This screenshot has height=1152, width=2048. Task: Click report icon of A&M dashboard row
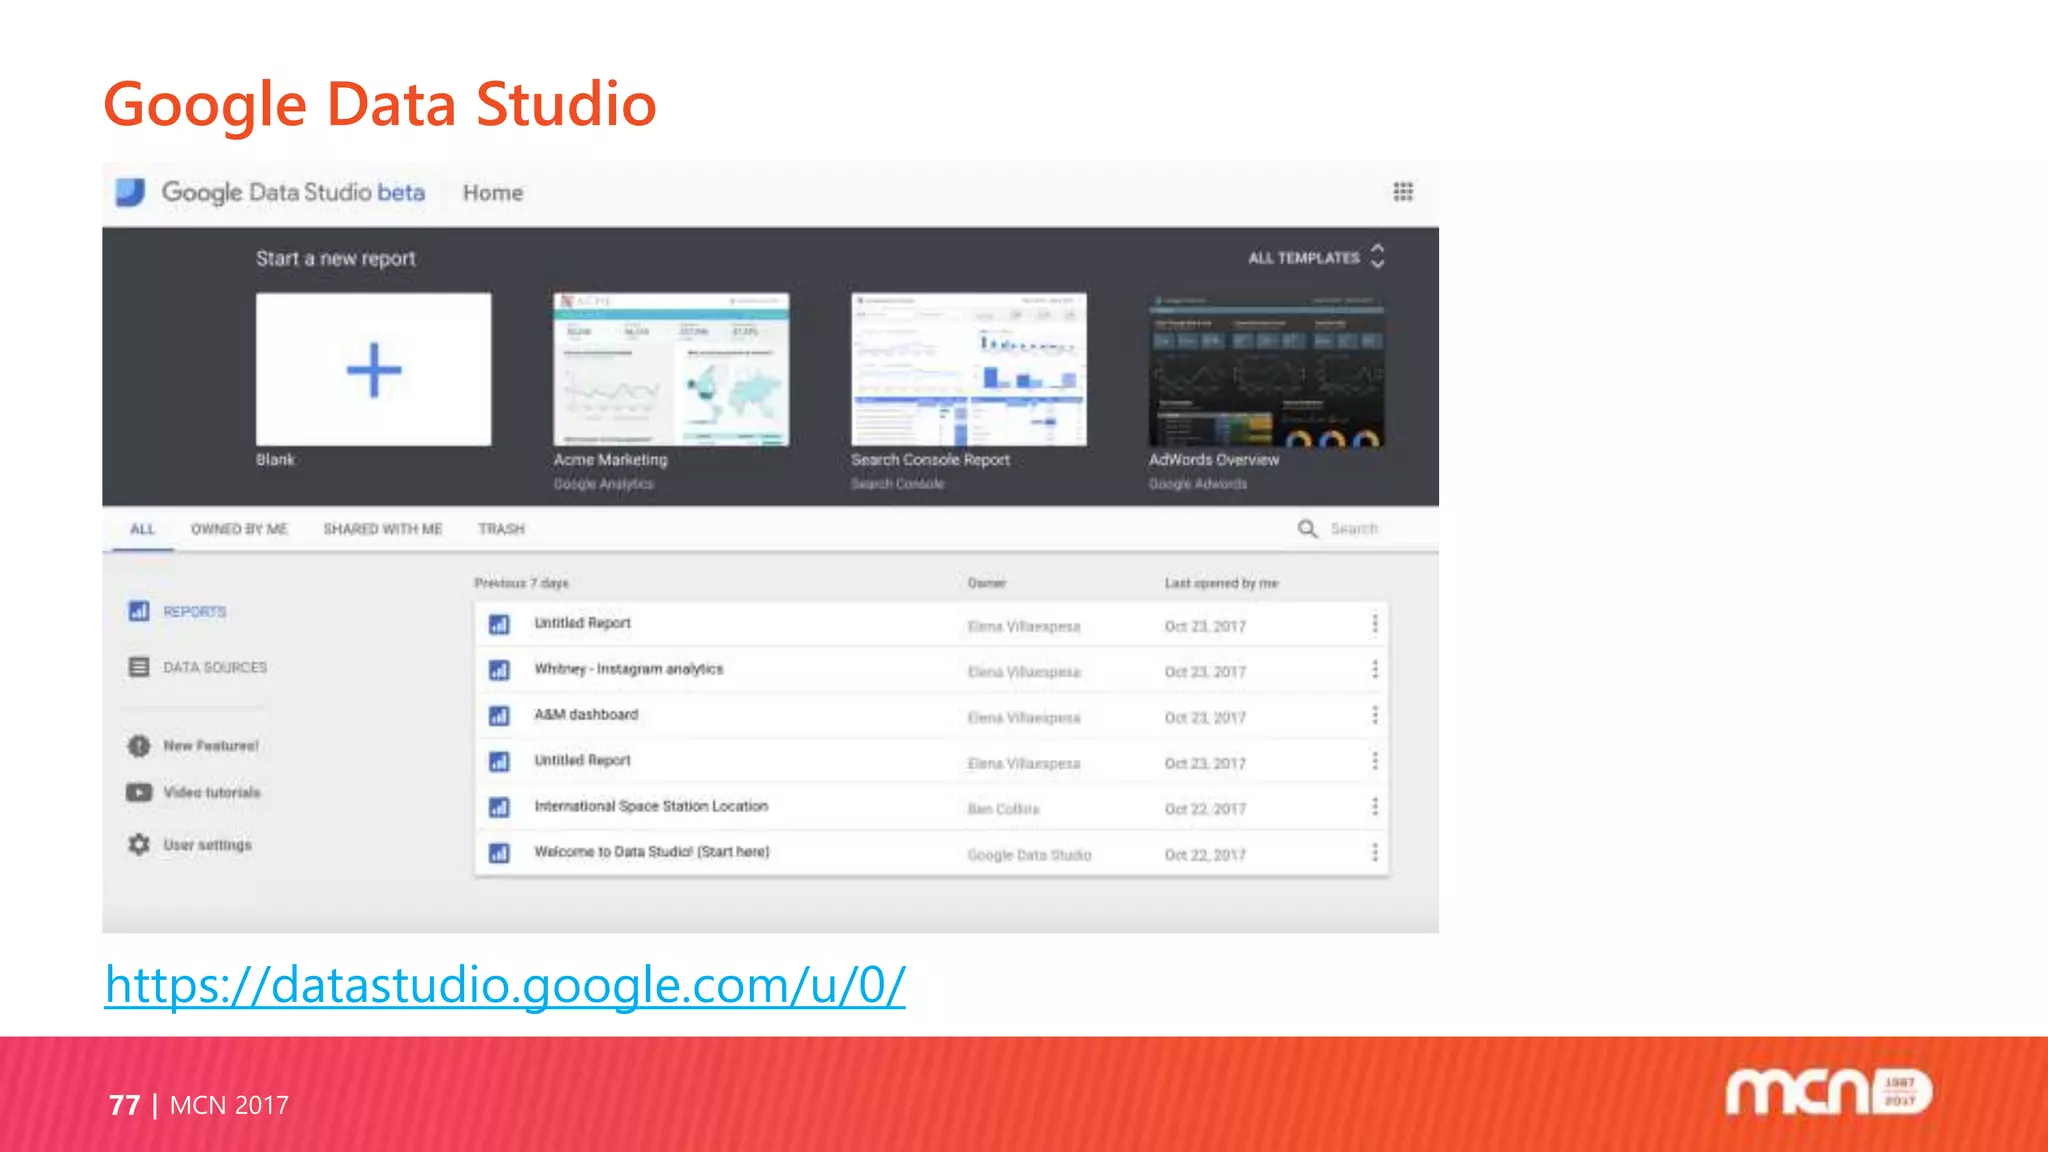pyautogui.click(x=499, y=716)
